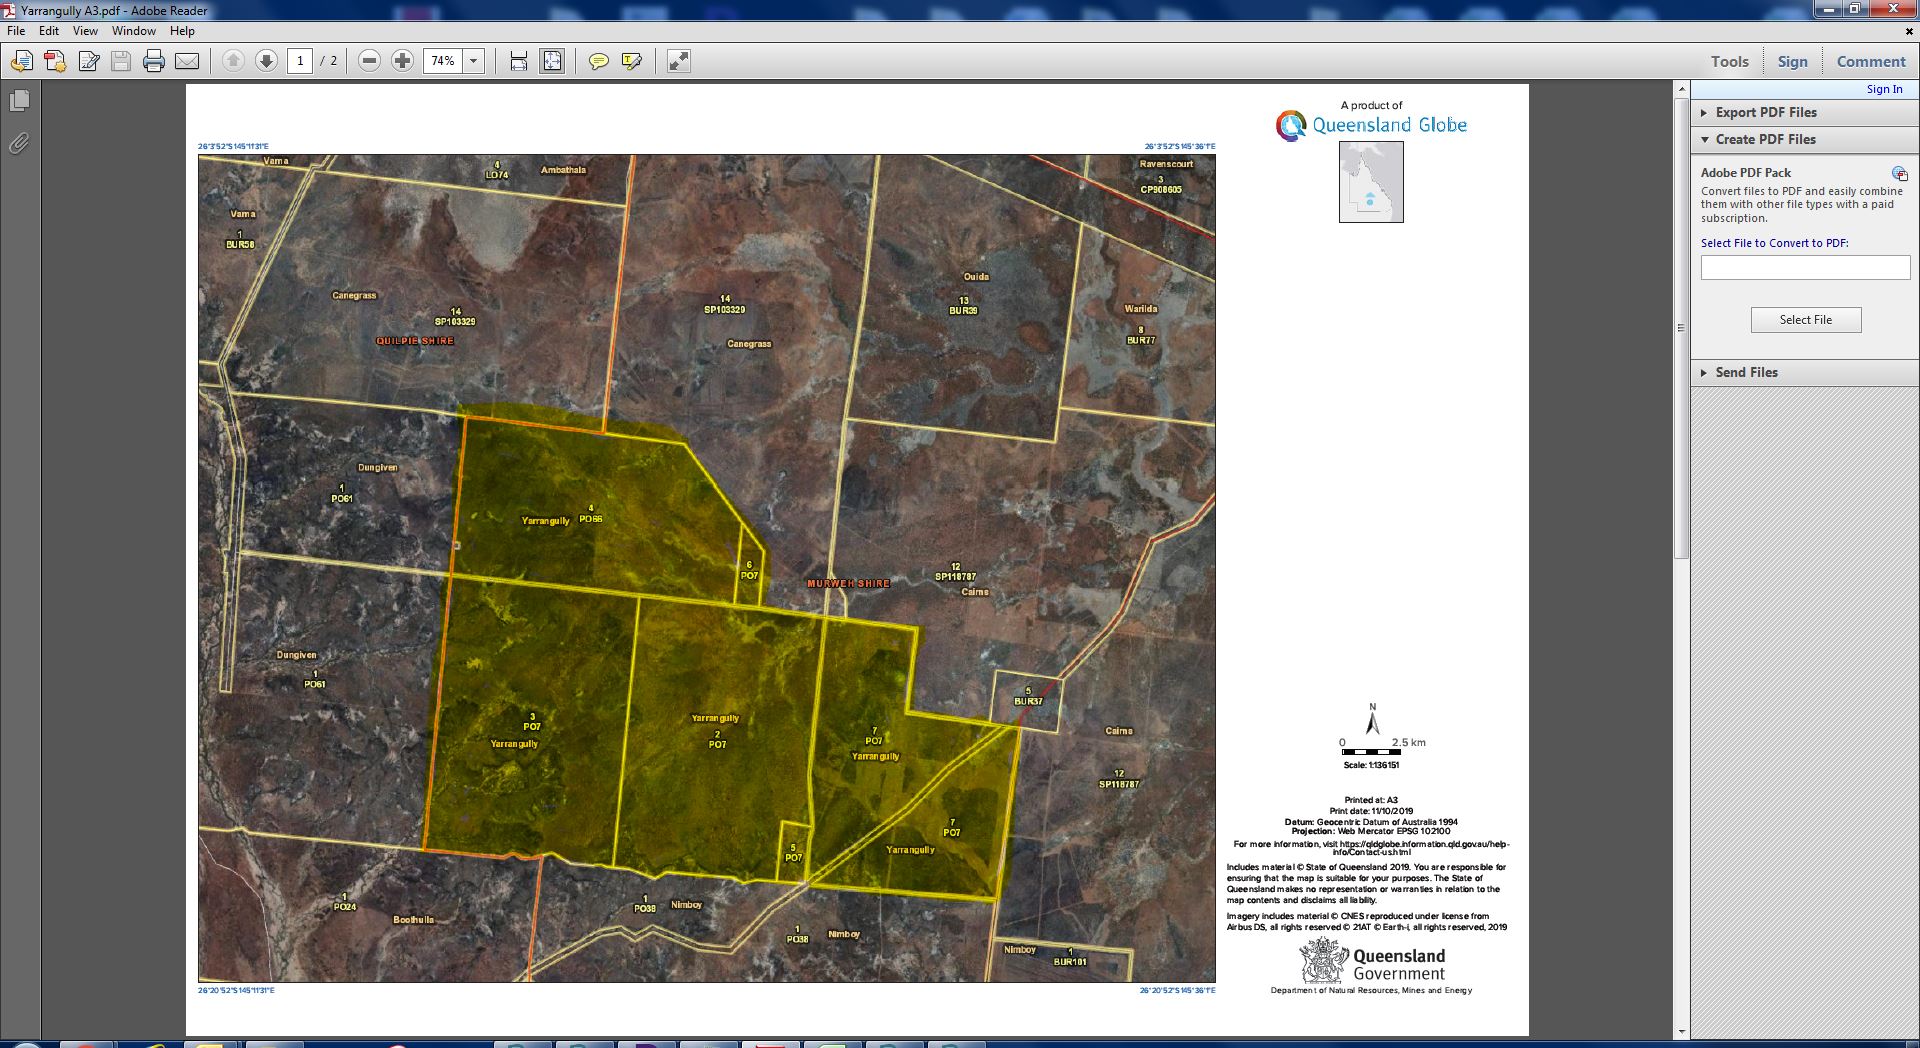This screenshot has width=1920, height=1048.
Task: Open the View menu
Action: pyautogui.click(x=85, y=31)
